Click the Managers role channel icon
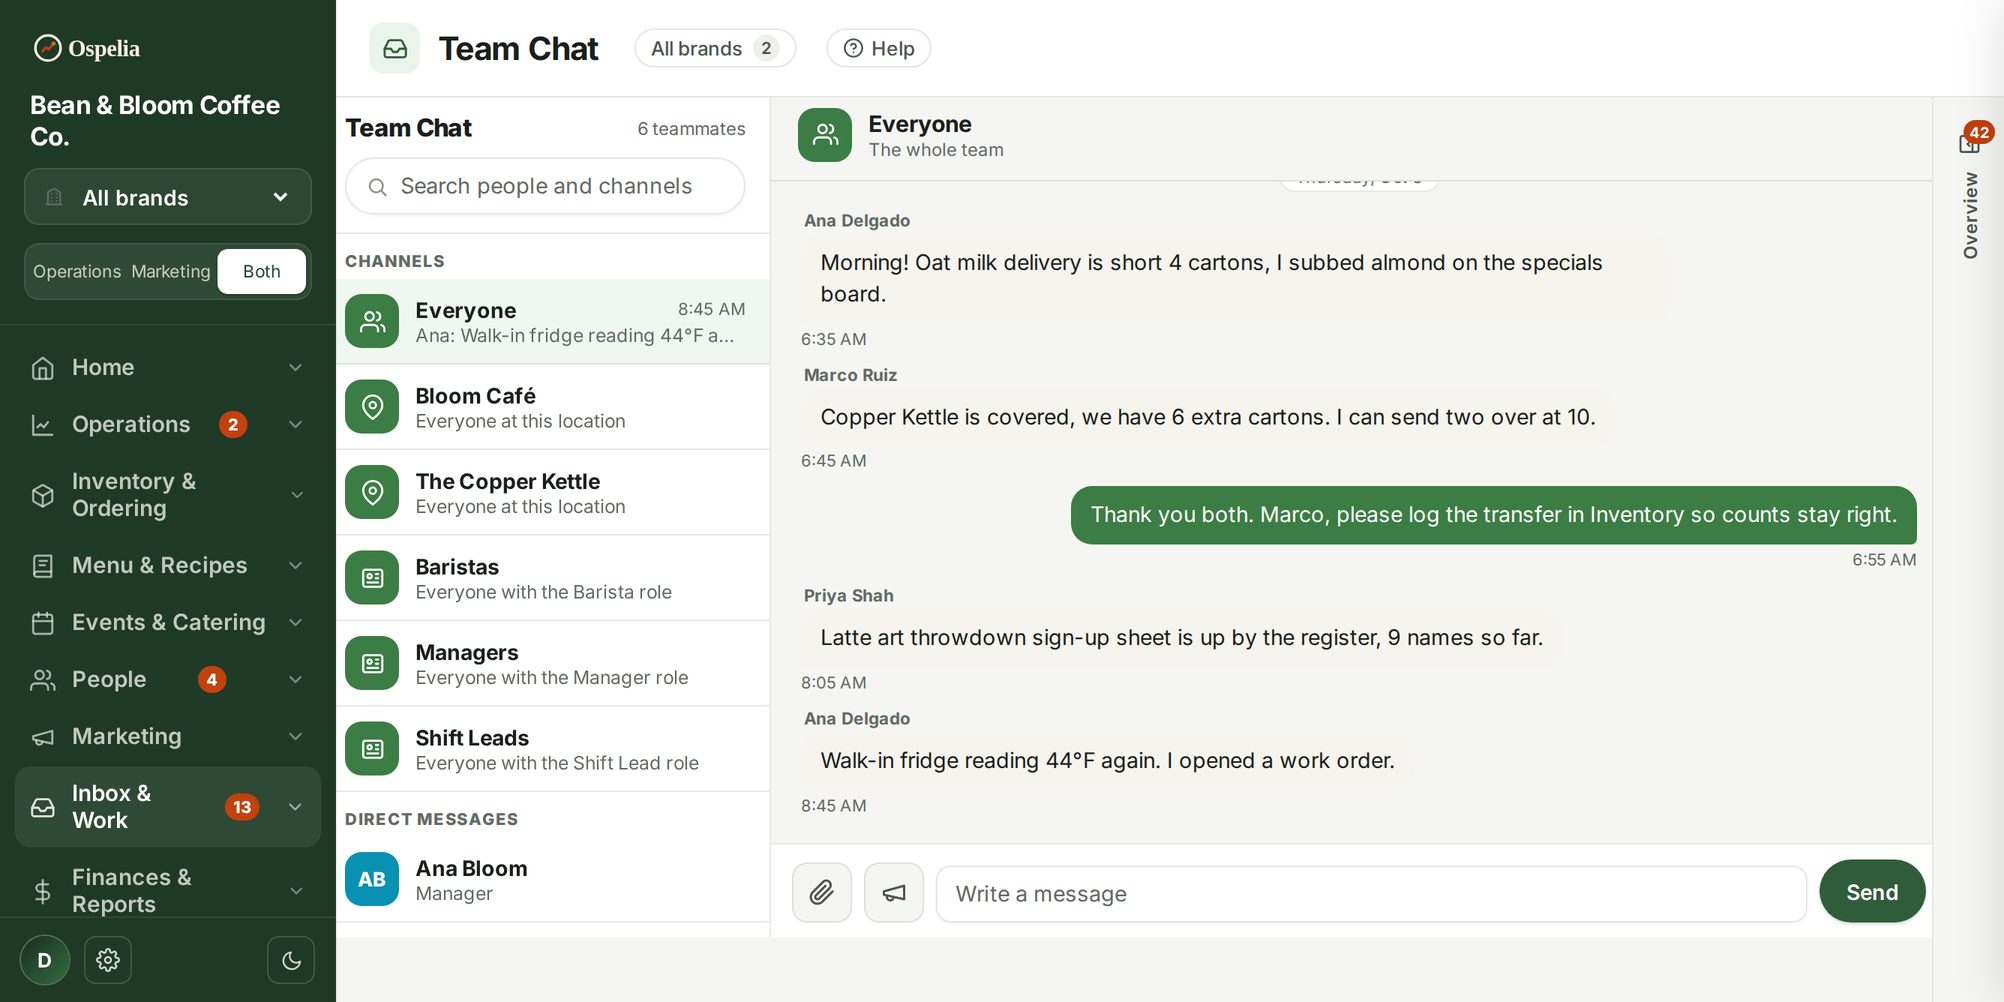2004x1002 pixels. coord(372,663)
